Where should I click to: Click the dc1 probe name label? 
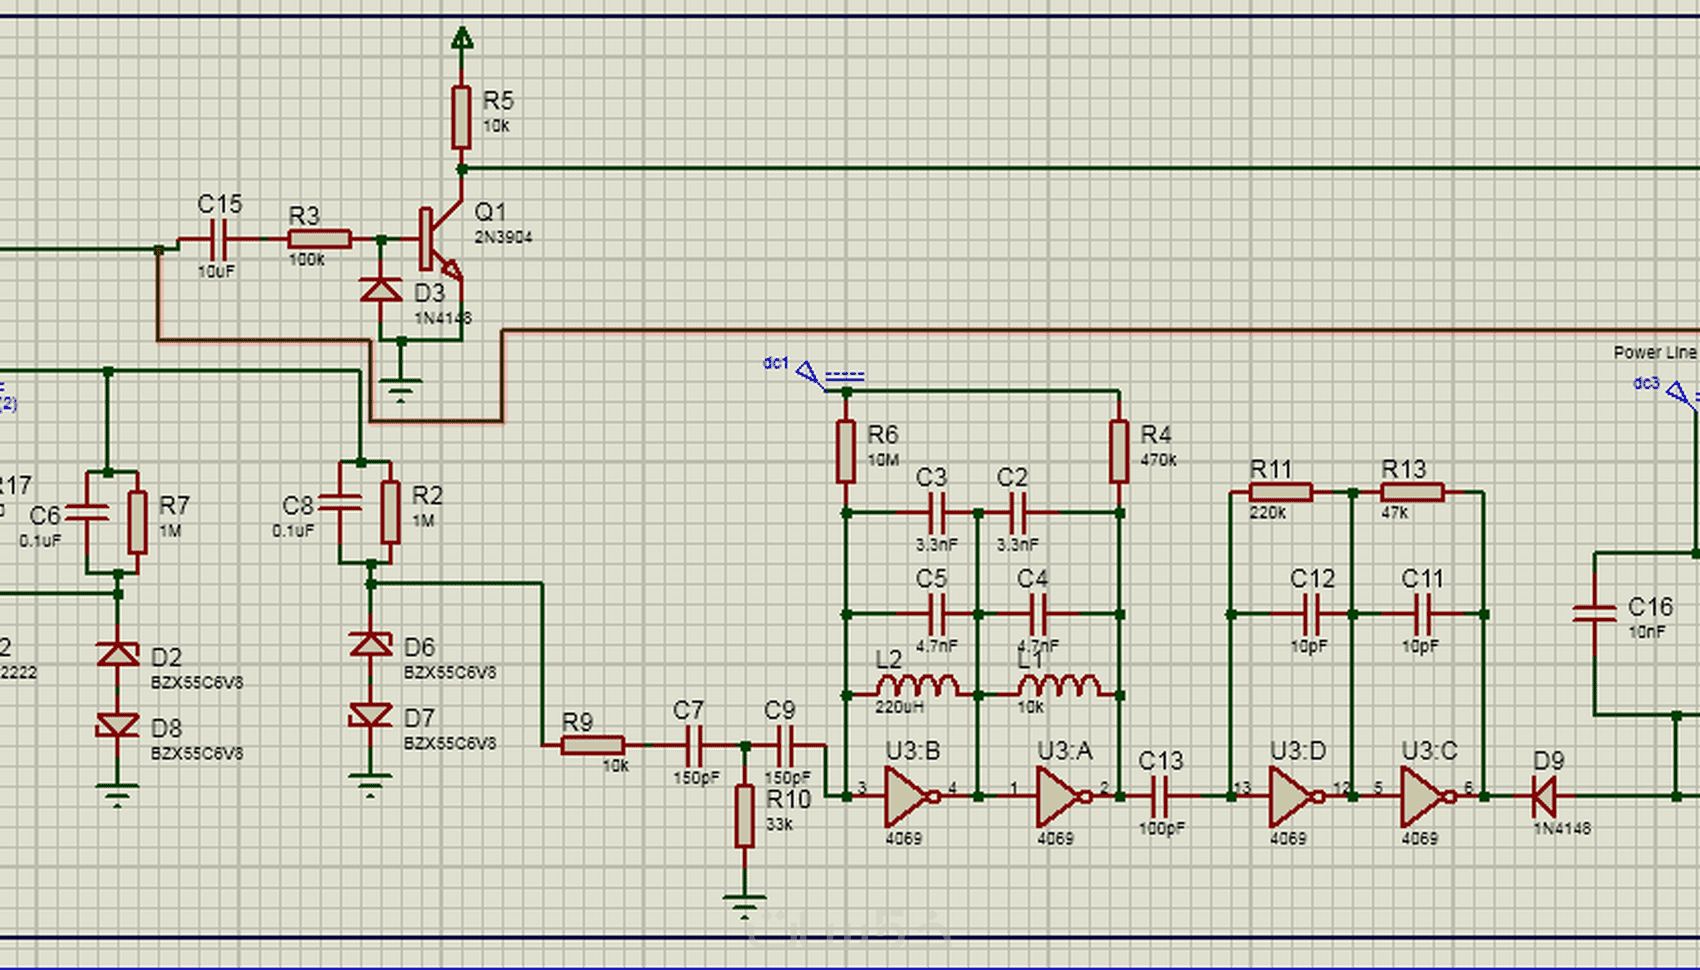(776, 363)
